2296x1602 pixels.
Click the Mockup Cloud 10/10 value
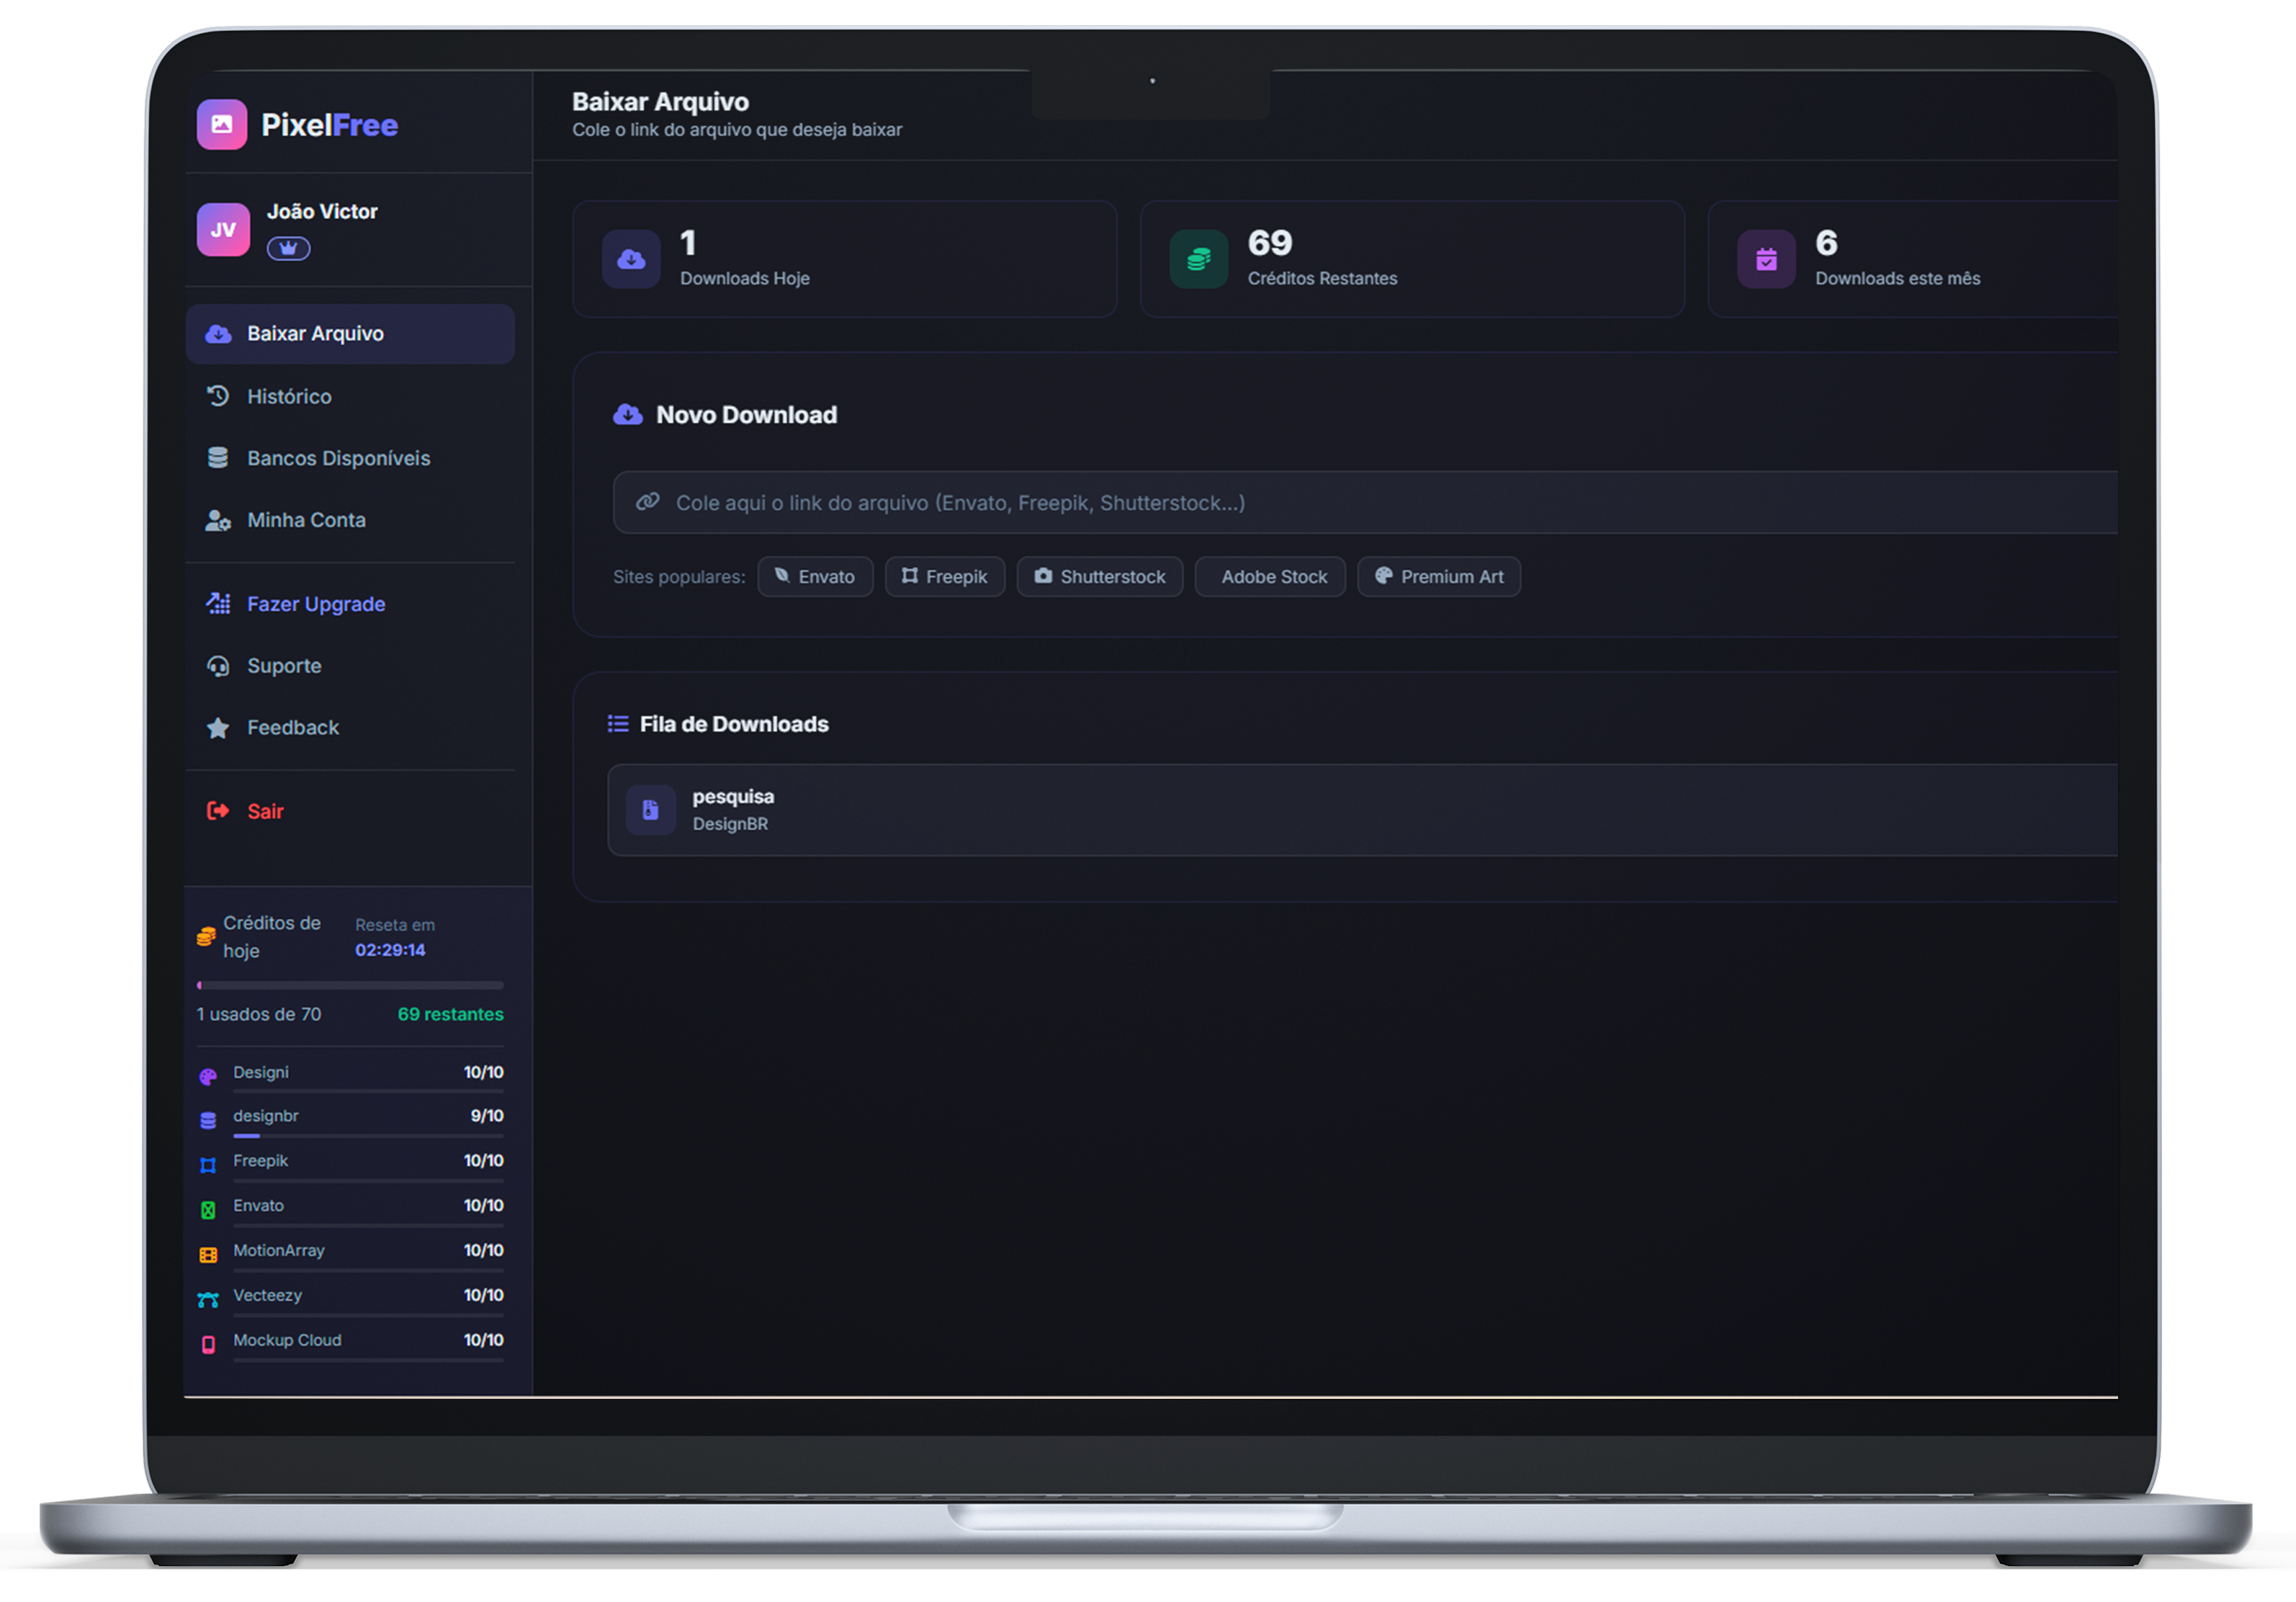click(x=483, y=1340)
